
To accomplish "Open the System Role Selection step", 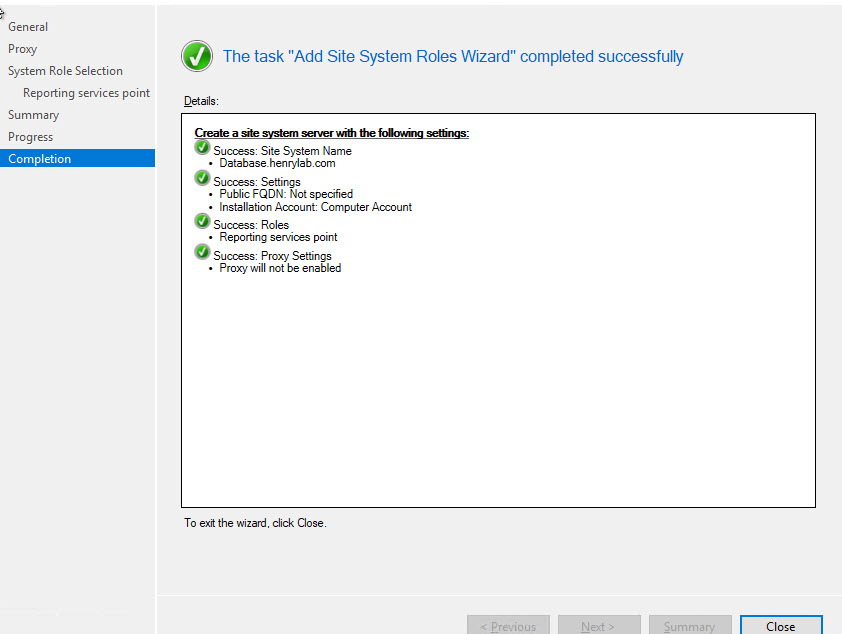I will pyautogui.click(x=65, y=71).
